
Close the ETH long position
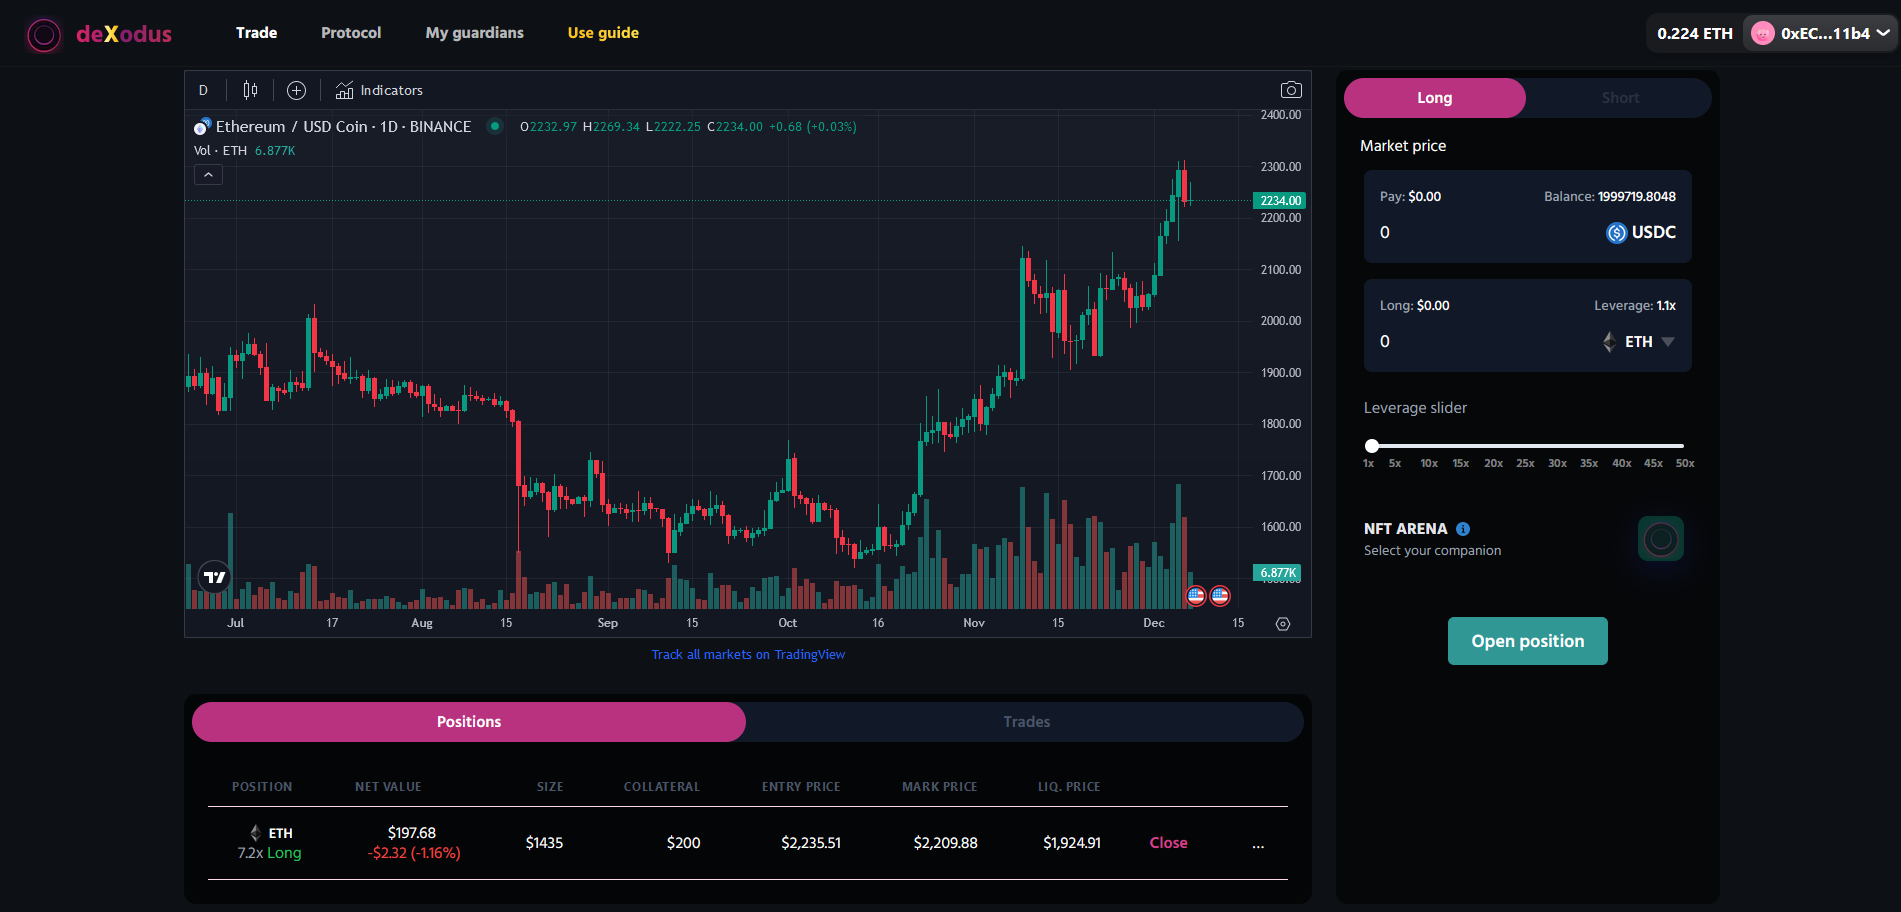(1168, 843)
